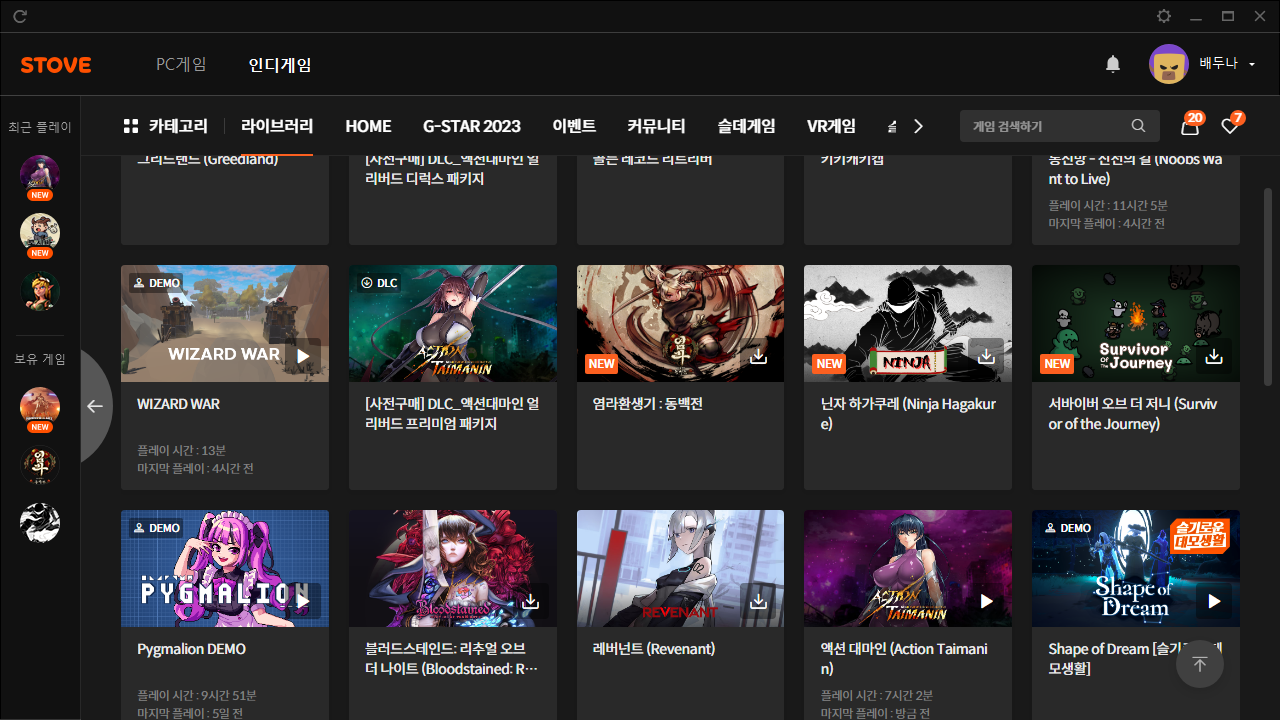Open the notifications bell
The image size is (1280, 720).
pos(1113,65)
